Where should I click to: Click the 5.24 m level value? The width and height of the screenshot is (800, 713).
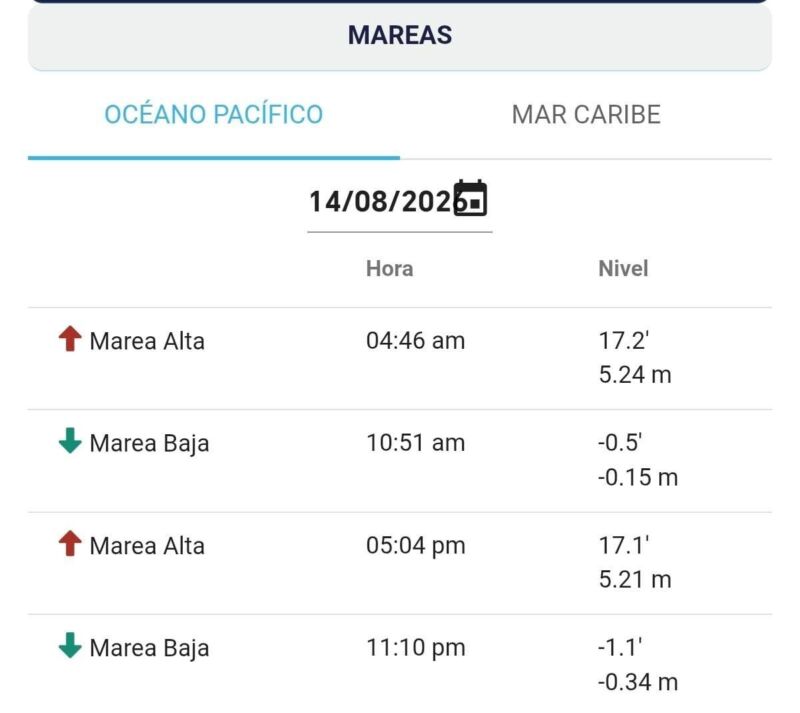click(x=635, y=375)
